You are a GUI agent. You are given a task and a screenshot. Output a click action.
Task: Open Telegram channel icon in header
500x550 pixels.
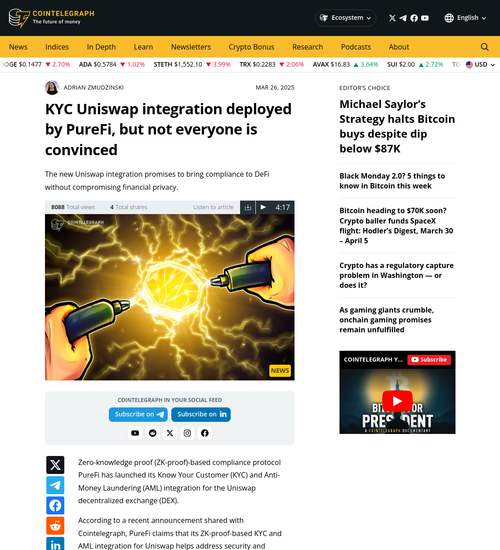[403, 18]
